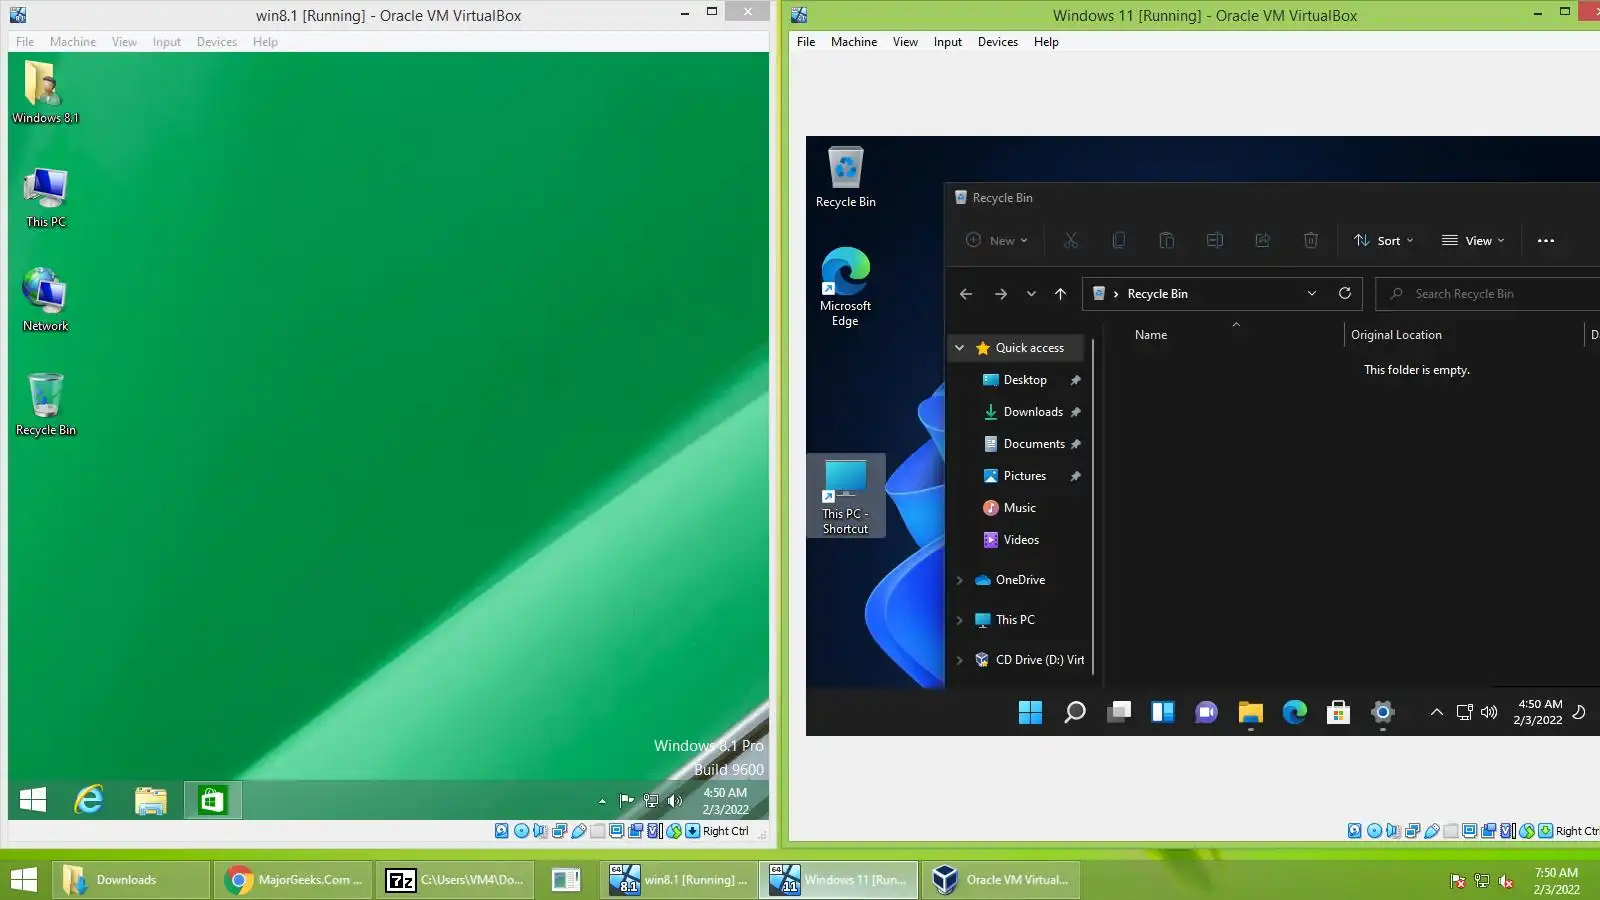Open File Explorer on win8.1 taskbar

pos(151,800)
